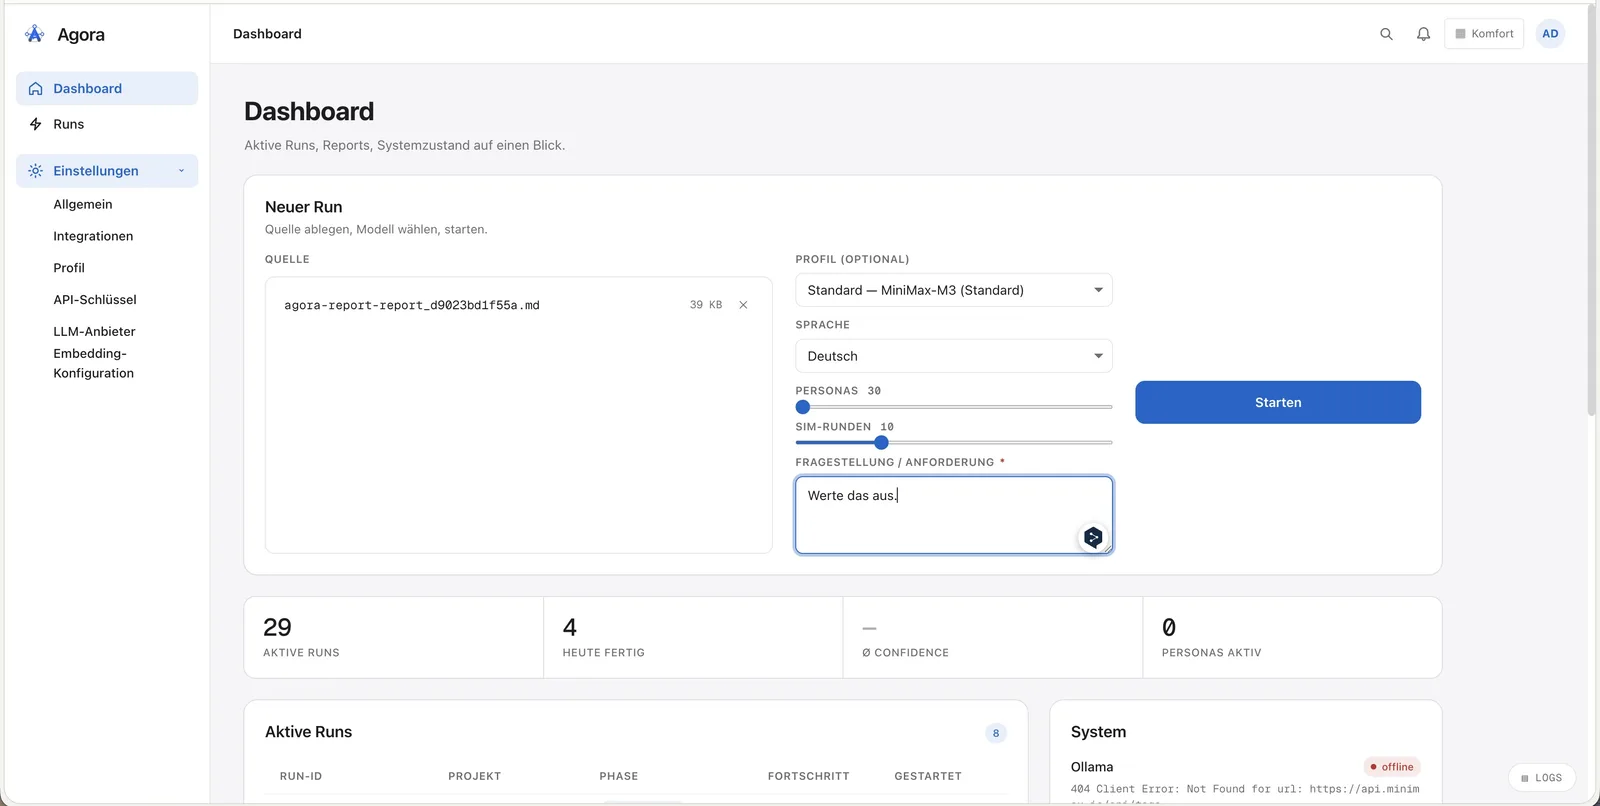
Task: Open Allgemein settings
Action: tap(83, 204)
